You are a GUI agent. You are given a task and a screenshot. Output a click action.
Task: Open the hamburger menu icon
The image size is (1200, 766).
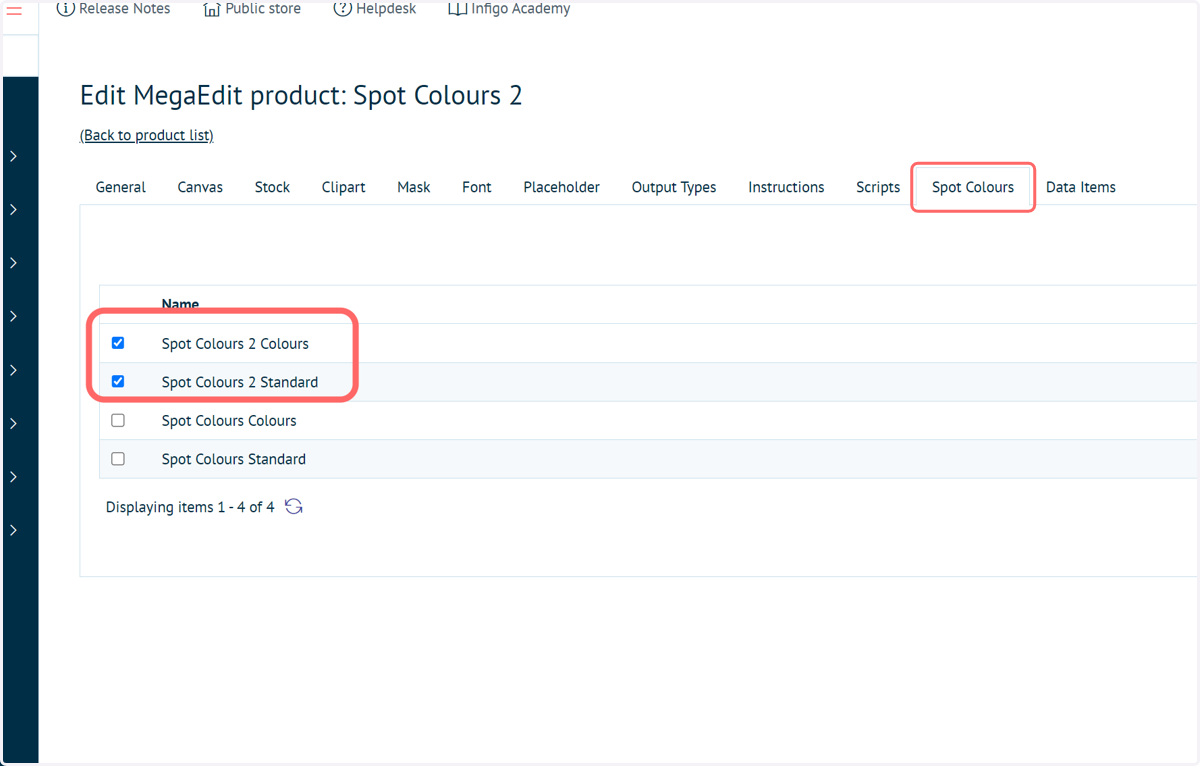click(x=14, y=11)
